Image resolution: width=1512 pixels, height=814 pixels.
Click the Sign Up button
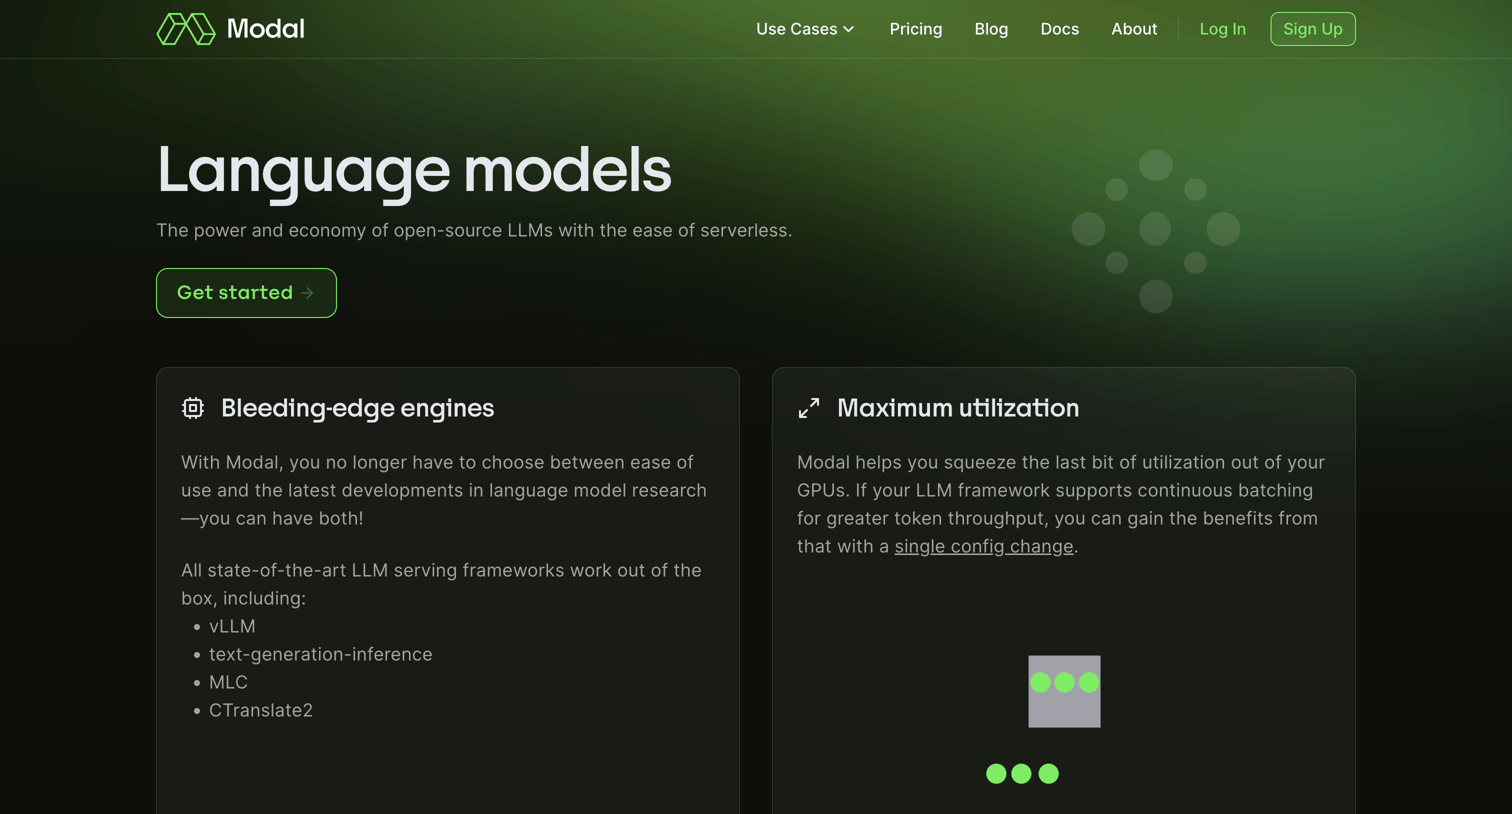1312,29
